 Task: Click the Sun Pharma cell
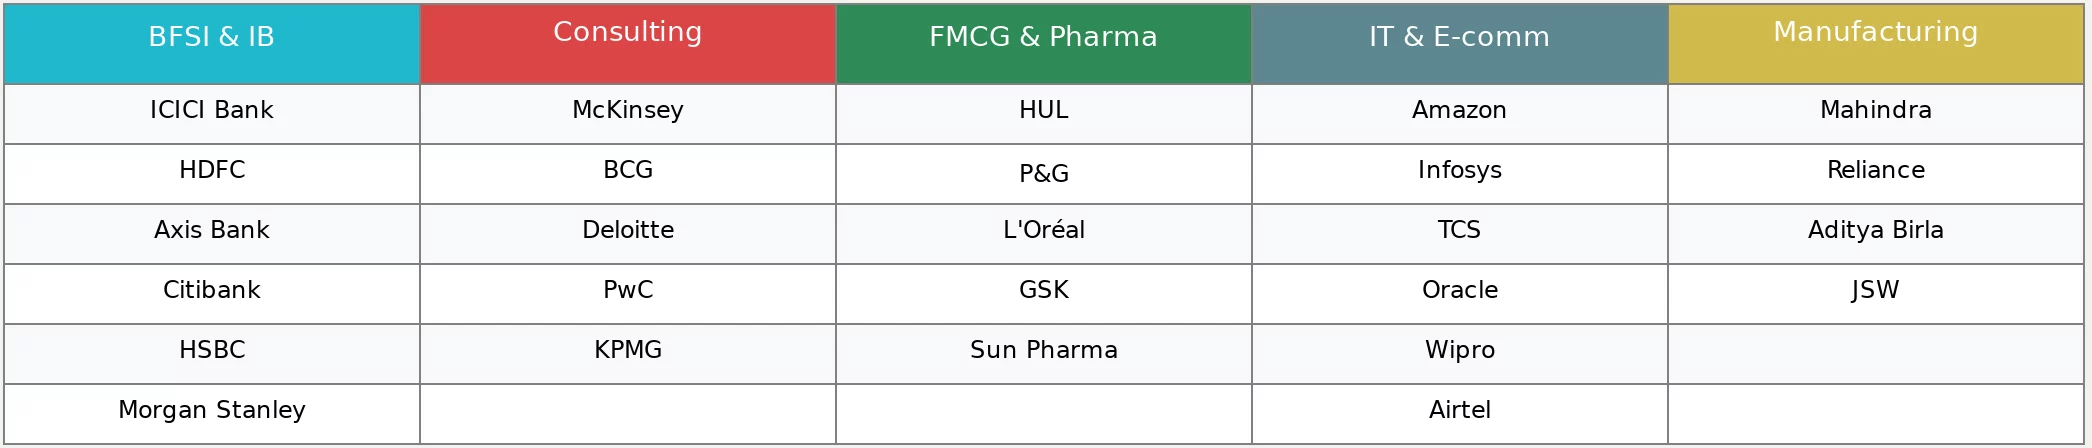[1043, 351]
